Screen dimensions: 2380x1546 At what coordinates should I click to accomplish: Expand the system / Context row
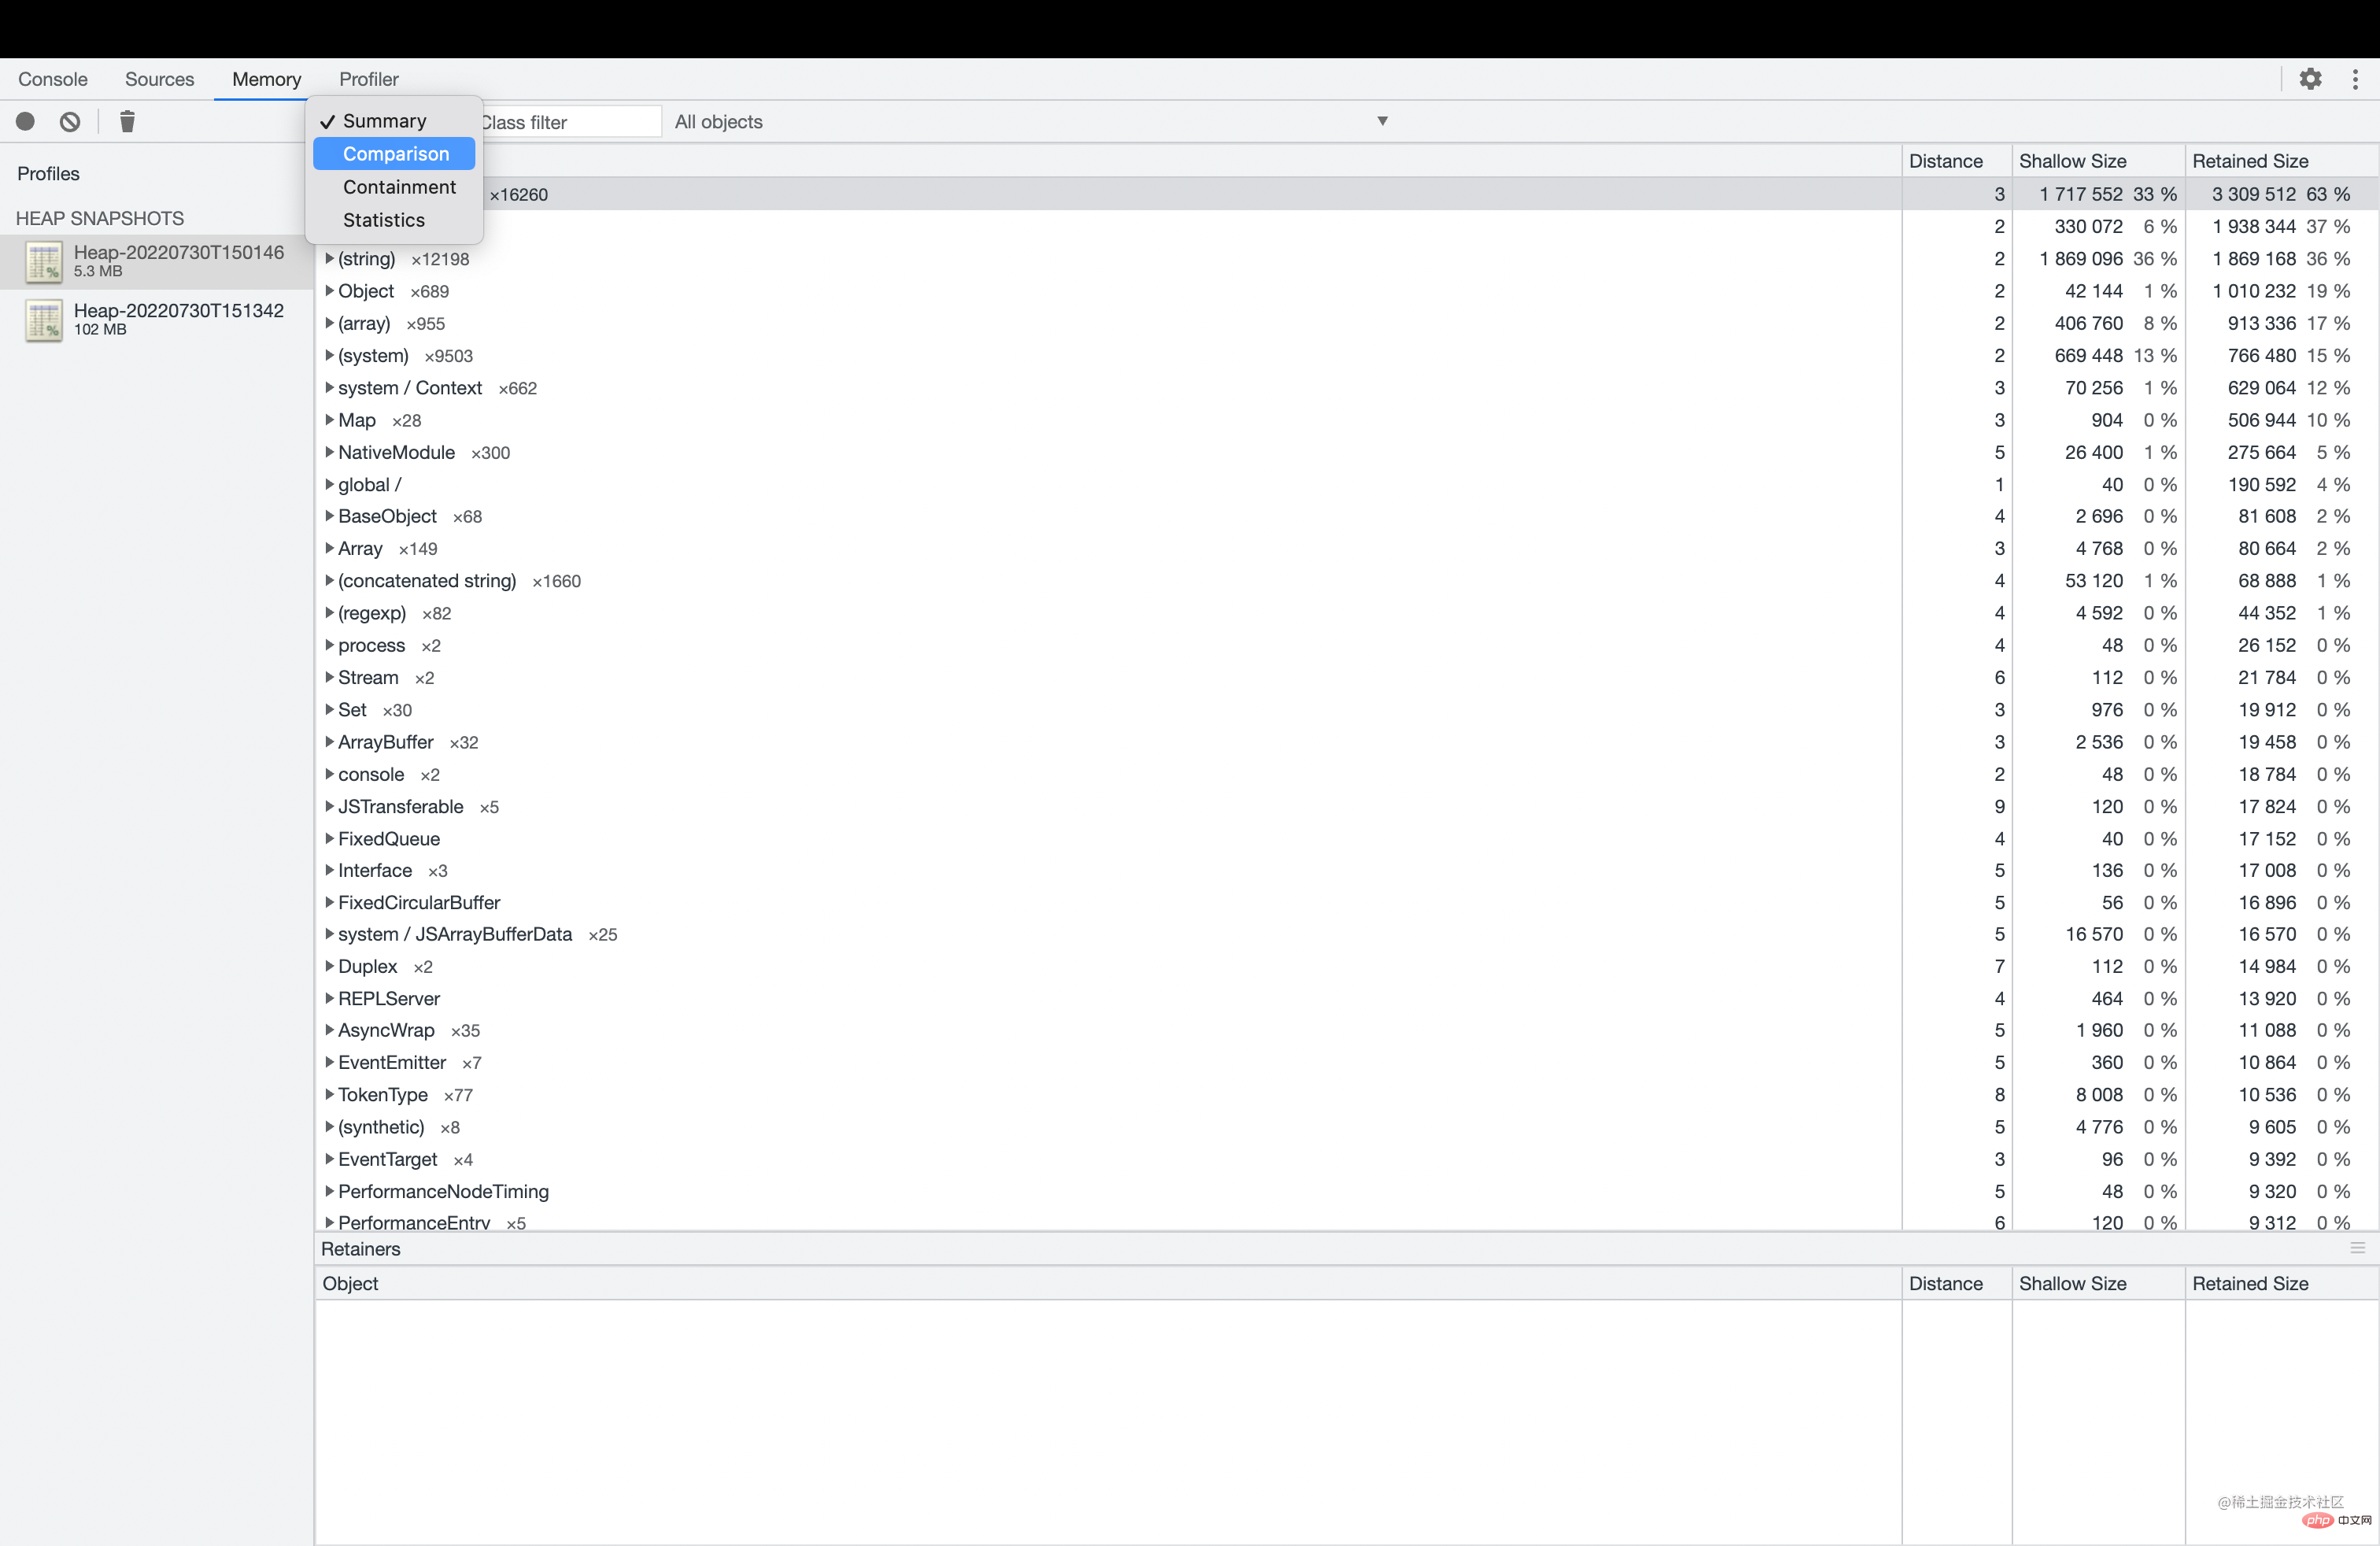[329, 388]
